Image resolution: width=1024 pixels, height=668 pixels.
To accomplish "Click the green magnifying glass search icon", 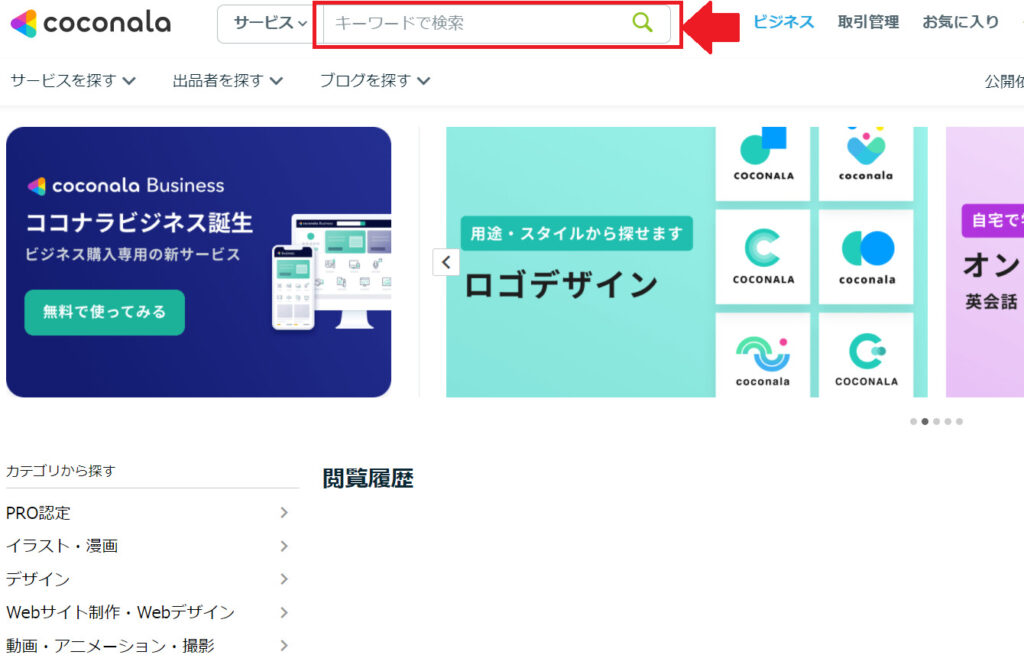I will click(643, 23).
